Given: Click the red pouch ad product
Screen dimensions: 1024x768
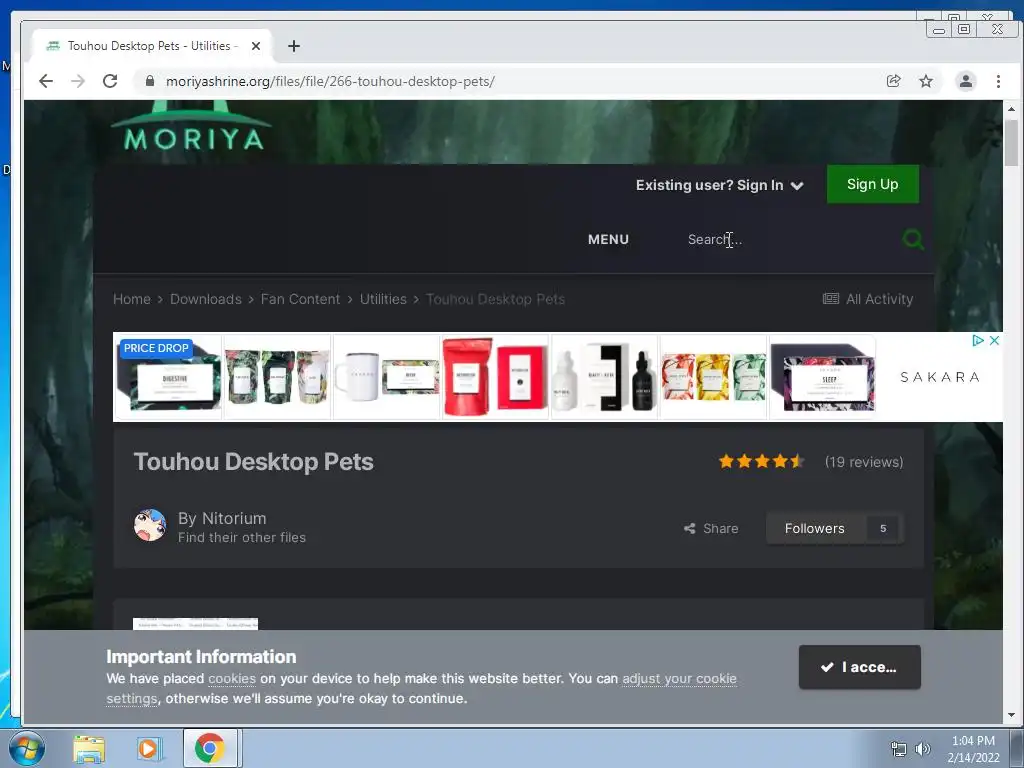Looking at the screenshot, I should tap(466, 377).
